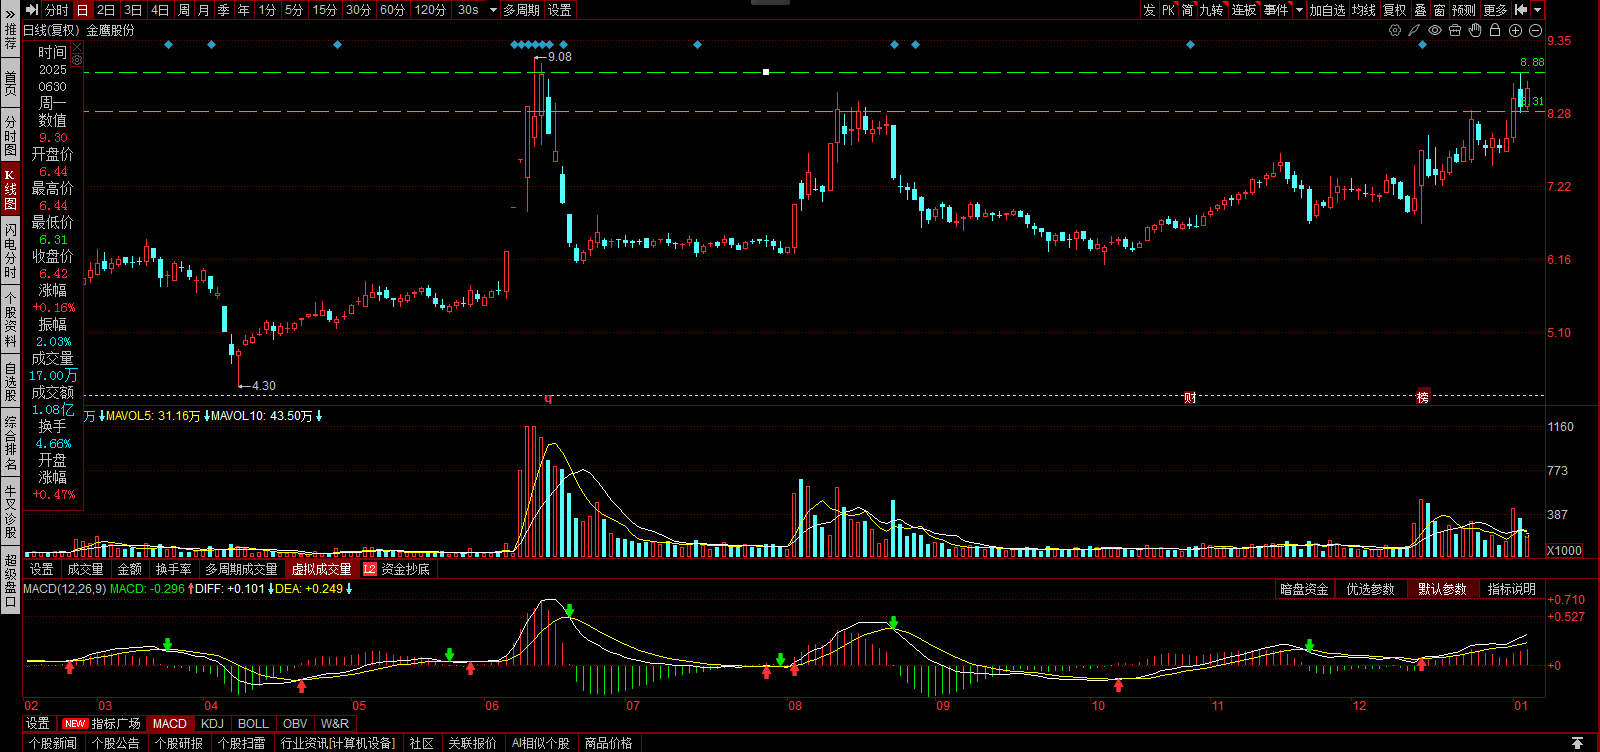Open the dropdown arrow at far top right
The width and height of the screenshot is (1600, 752).
click(1538, 10)
